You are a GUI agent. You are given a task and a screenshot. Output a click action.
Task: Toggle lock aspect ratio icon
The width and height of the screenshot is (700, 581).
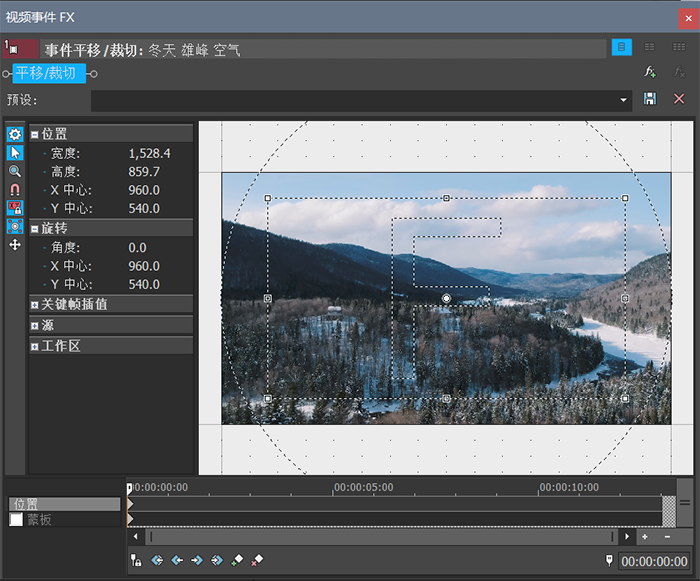pyautogui.click(x=15, y=207)
